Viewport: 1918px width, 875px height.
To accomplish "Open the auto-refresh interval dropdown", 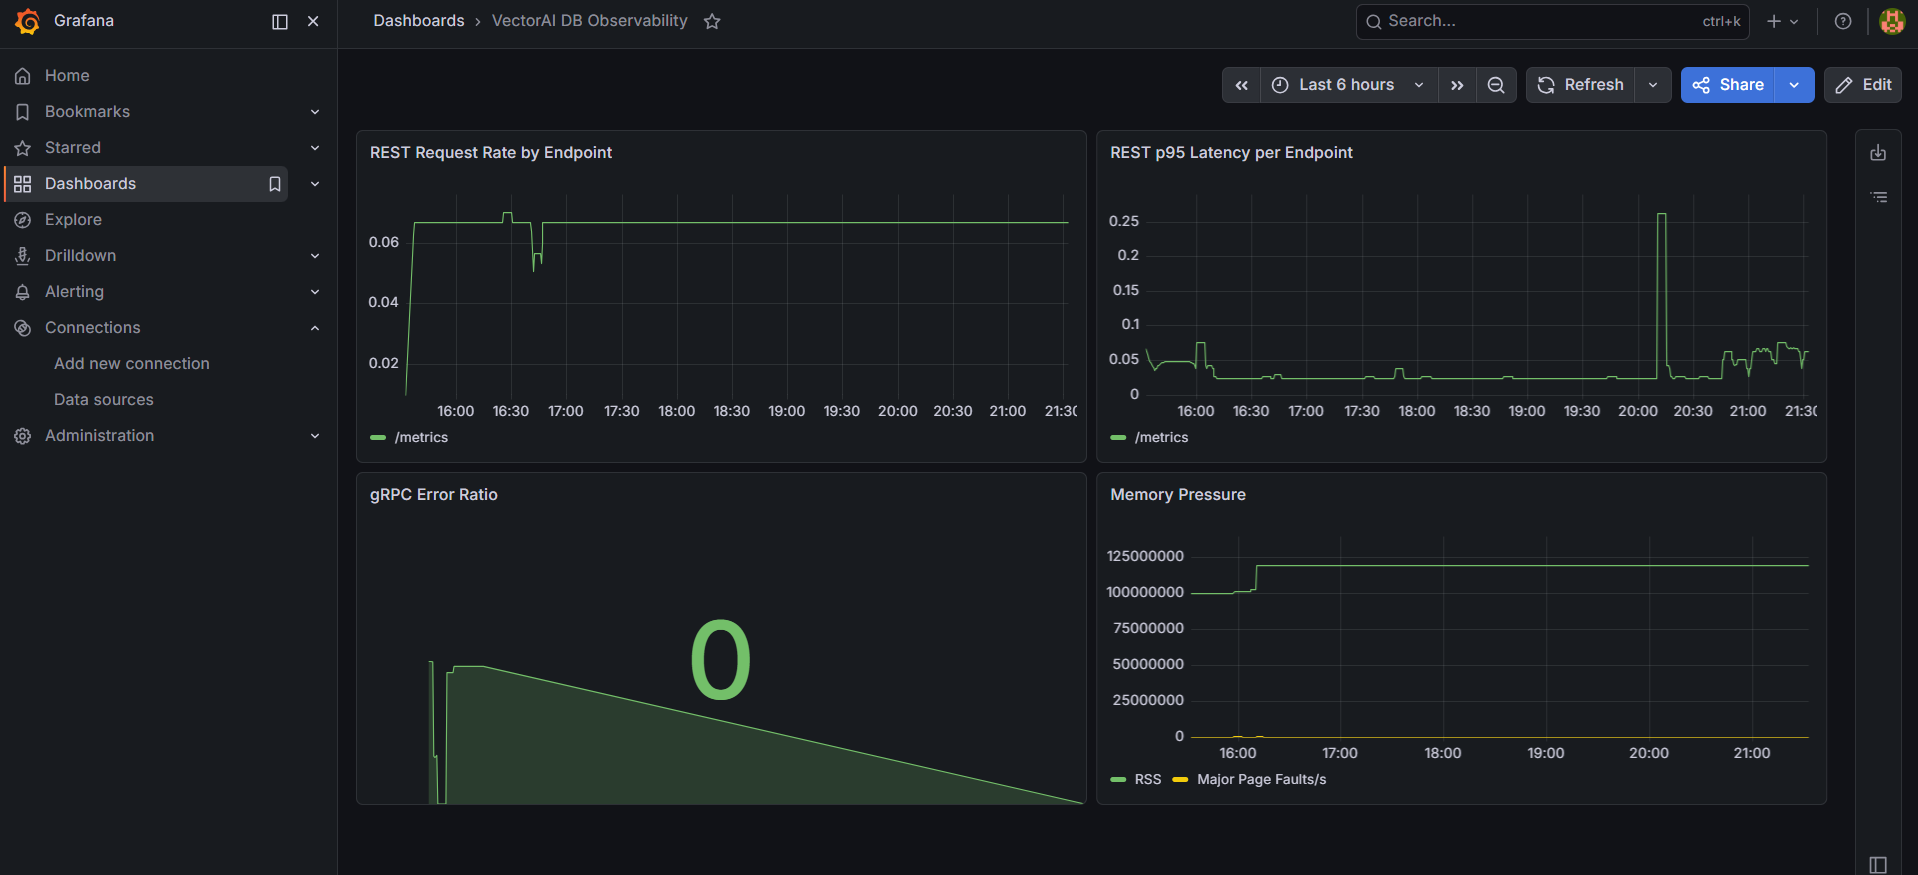I will (x=1653, y=85).
